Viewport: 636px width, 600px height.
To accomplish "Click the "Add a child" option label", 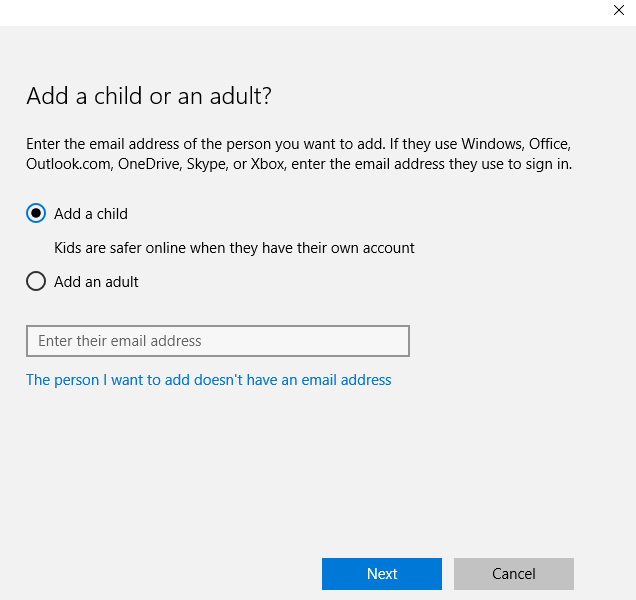I will tap(91, 214).
